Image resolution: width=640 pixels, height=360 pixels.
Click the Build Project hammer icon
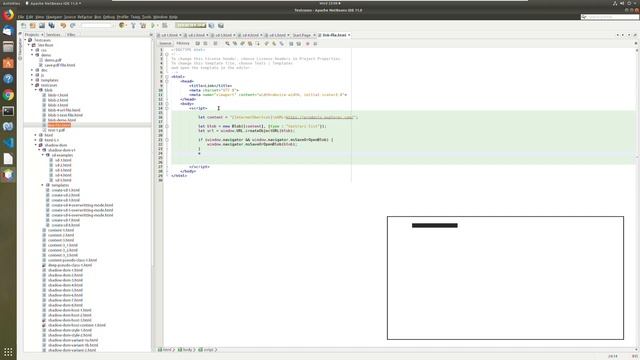(133, 25)
